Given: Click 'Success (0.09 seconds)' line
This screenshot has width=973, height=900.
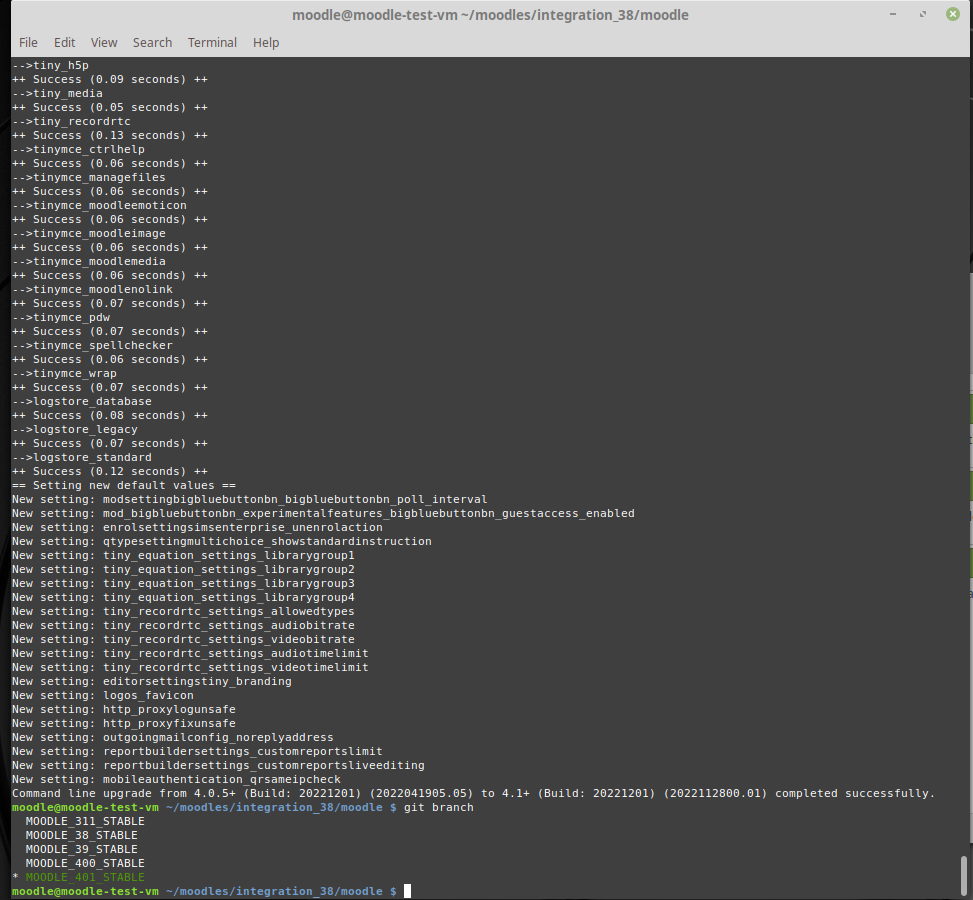Looking at the screenshot, I should (110, 79).
